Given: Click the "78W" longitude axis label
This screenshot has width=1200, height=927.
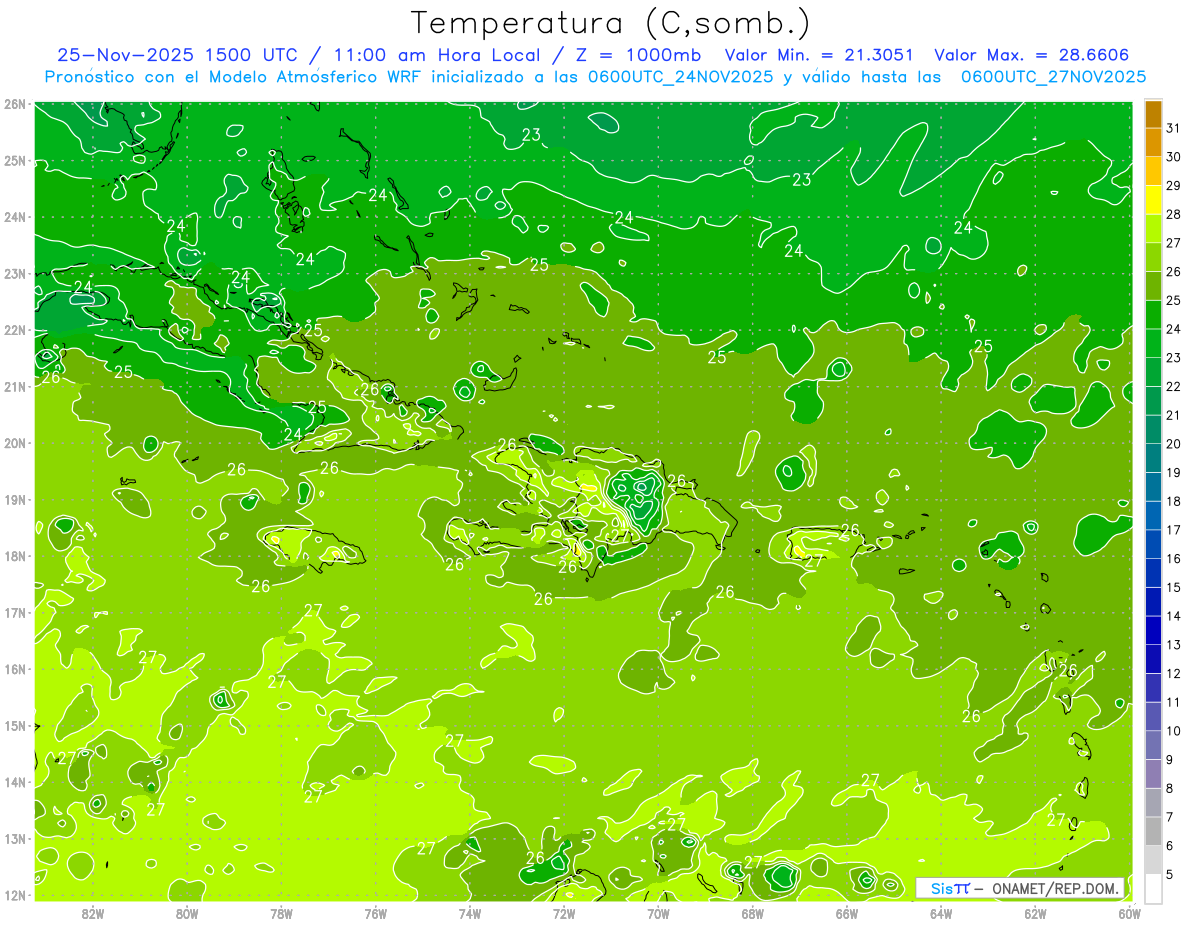Looking at the screenshot, I should (x=281, y=912).
